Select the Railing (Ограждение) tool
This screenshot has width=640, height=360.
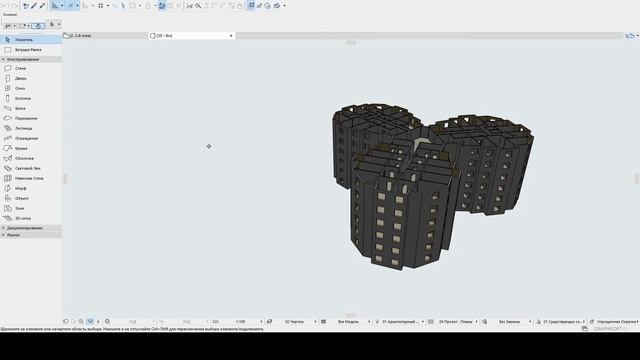coord(31,138)
